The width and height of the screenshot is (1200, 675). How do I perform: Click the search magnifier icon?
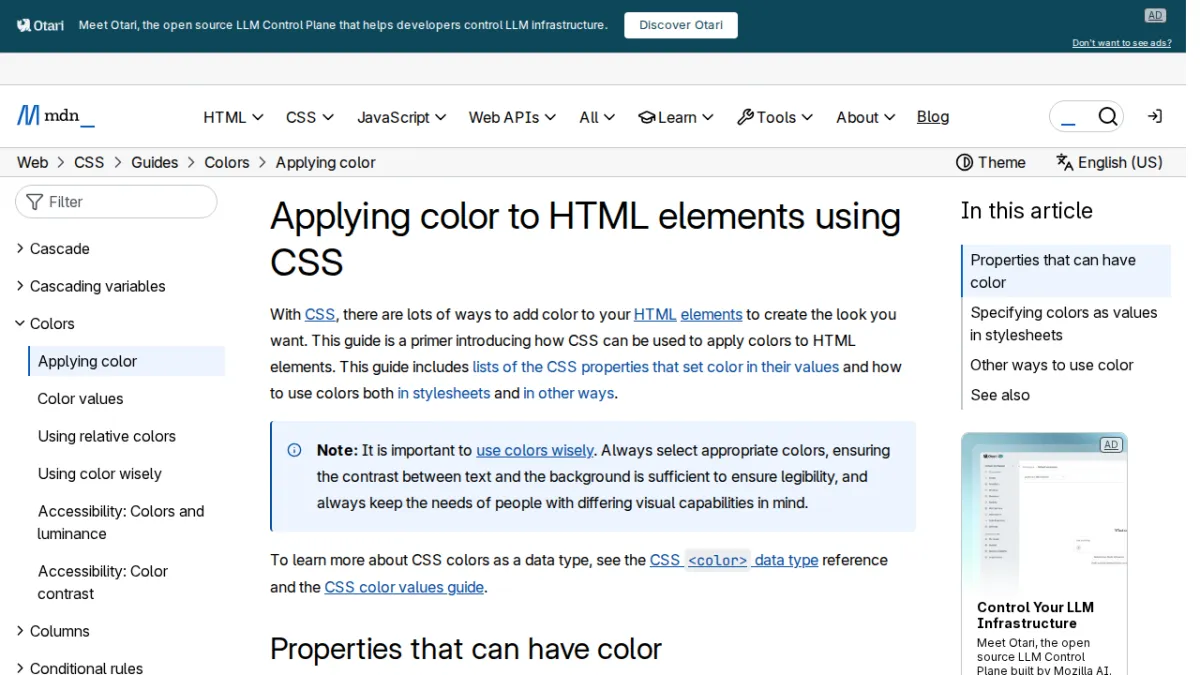click(1107, 117)
